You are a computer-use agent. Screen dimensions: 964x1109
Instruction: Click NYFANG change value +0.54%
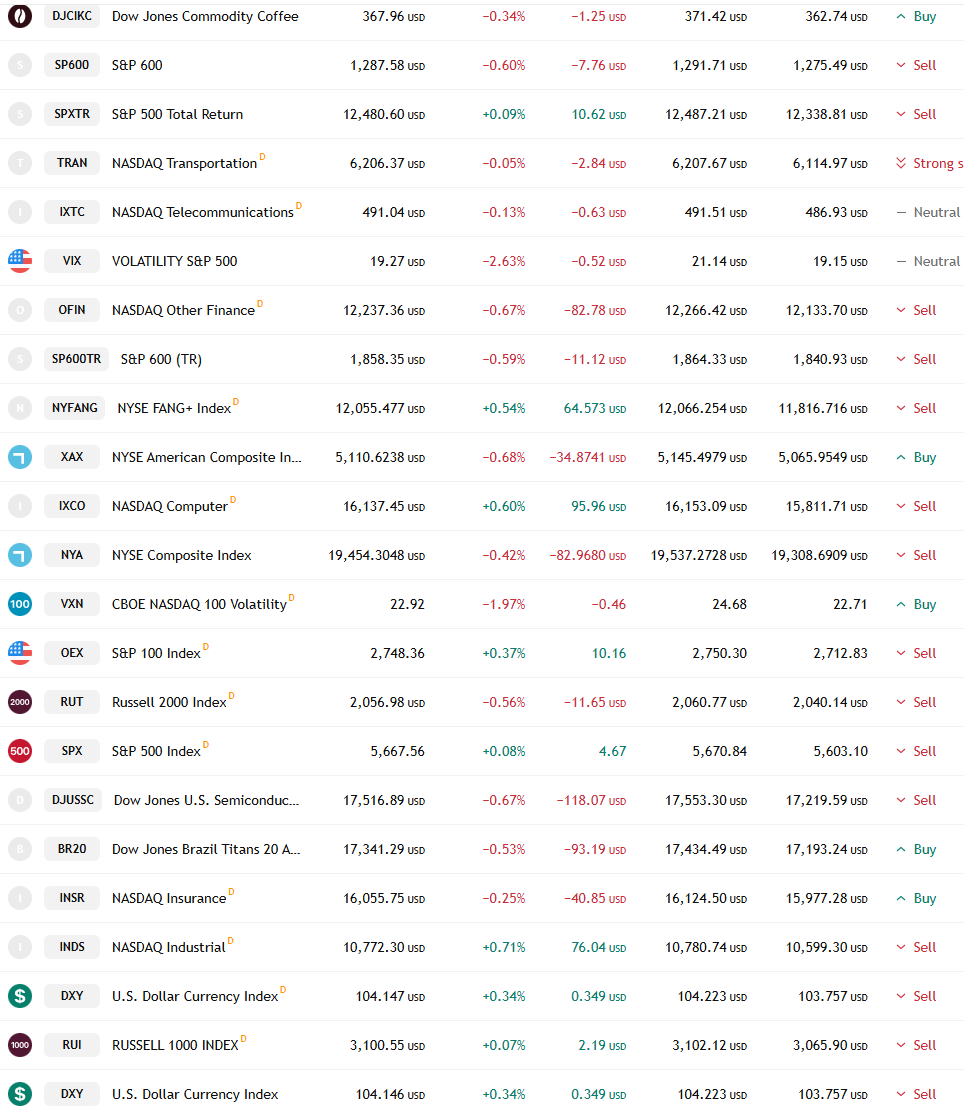pos(504,409)
